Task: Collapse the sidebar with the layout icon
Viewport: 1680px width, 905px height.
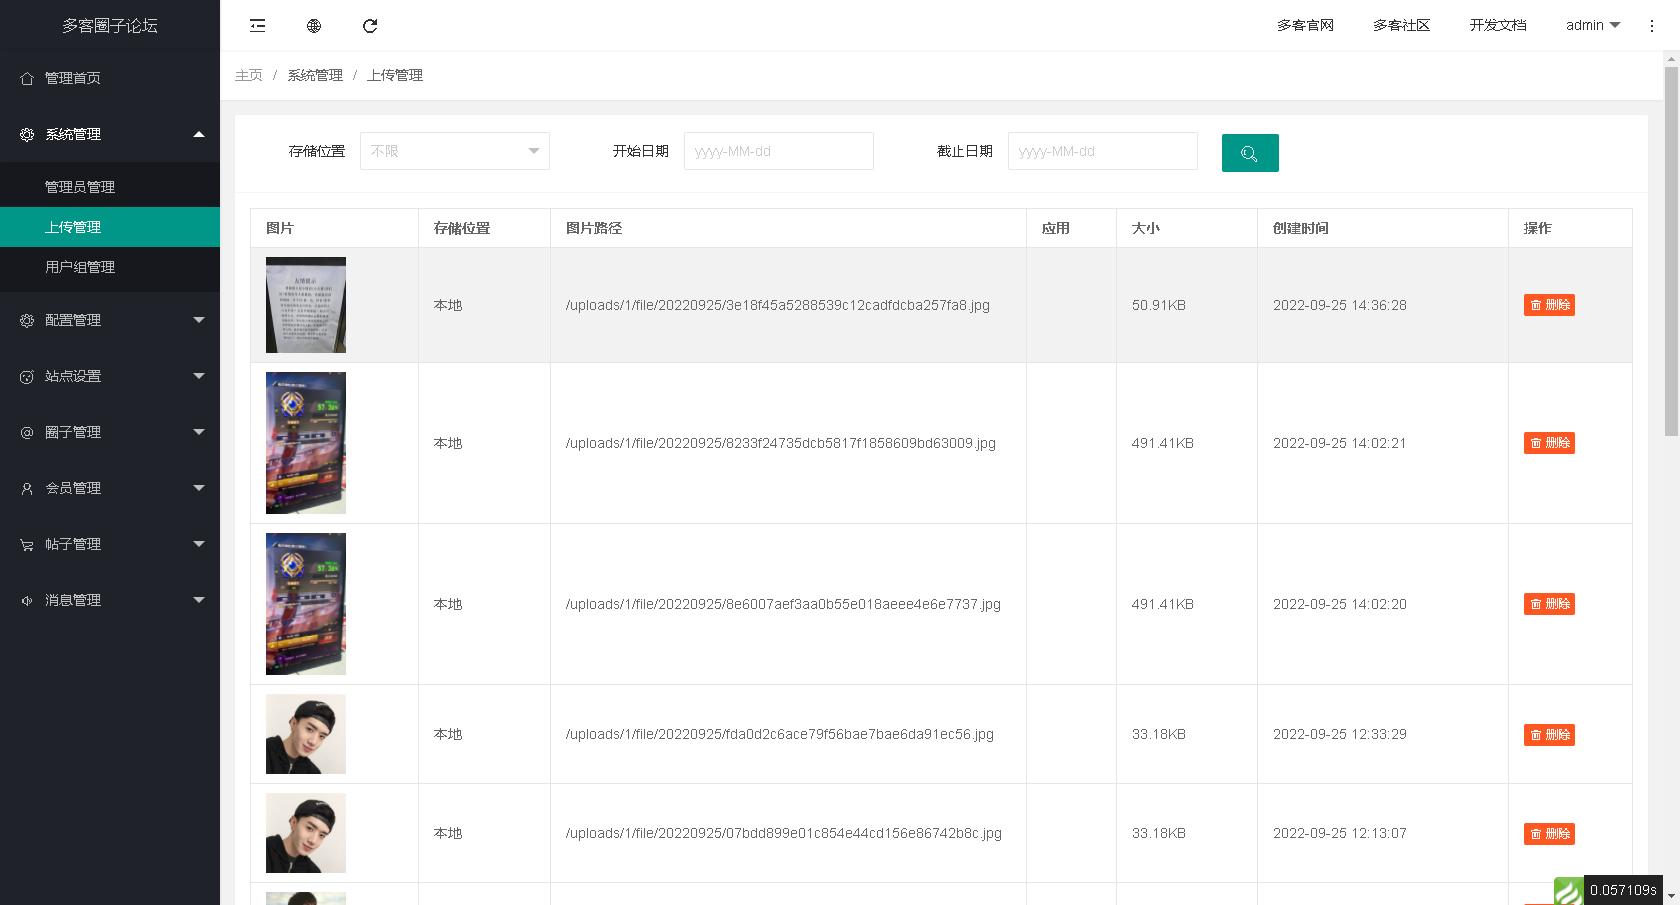Action: click(257, 25)
